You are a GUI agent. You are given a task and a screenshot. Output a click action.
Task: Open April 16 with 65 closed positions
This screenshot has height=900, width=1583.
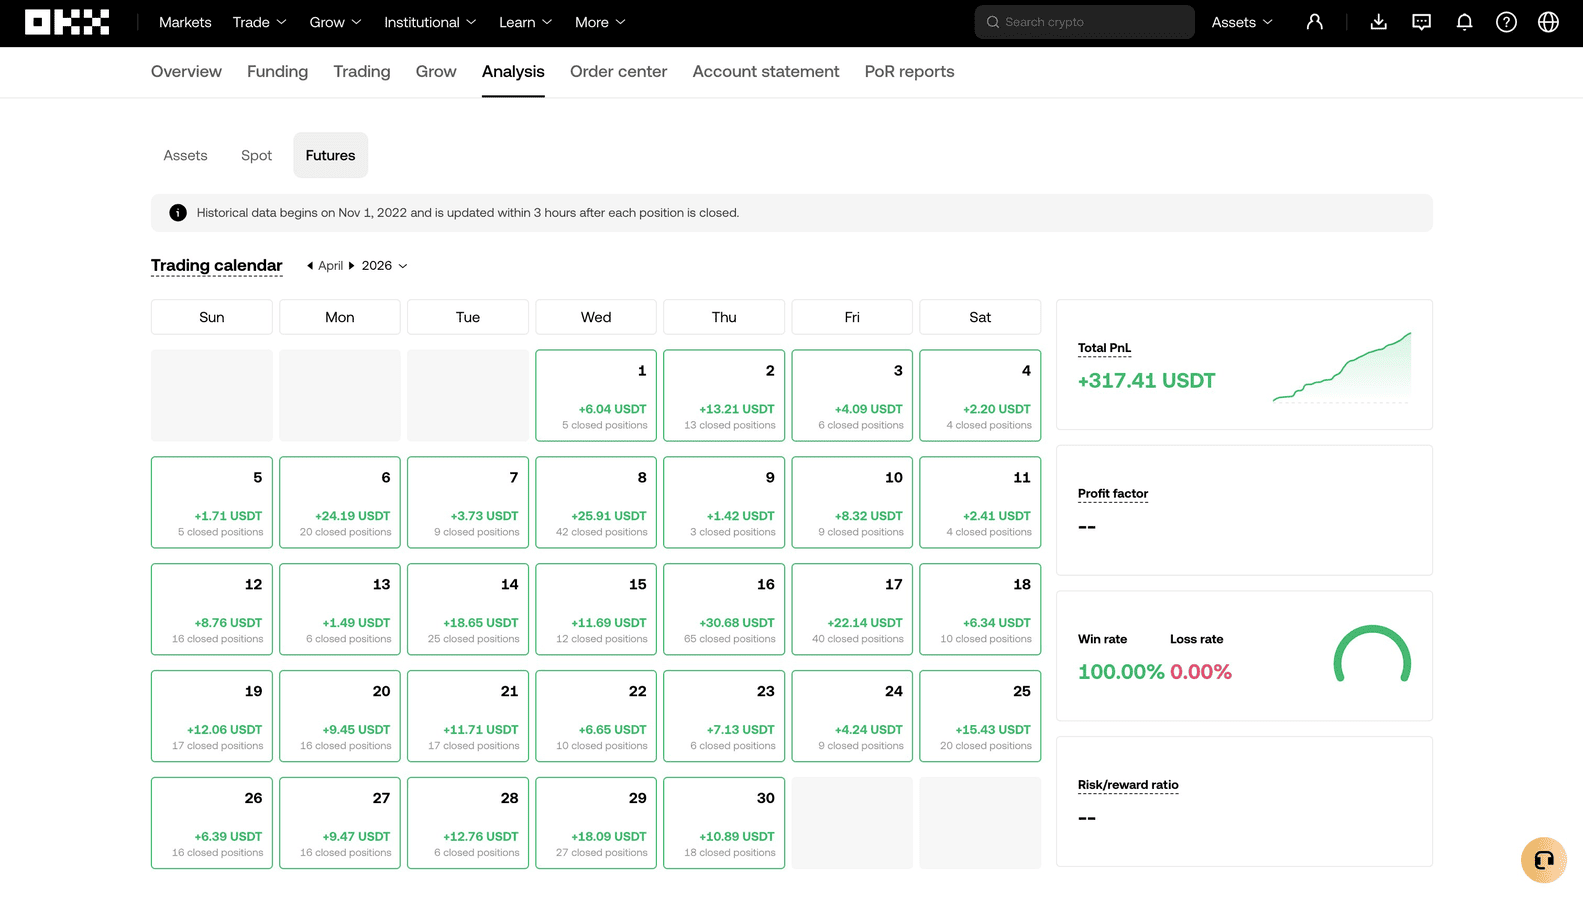(724, 609)
